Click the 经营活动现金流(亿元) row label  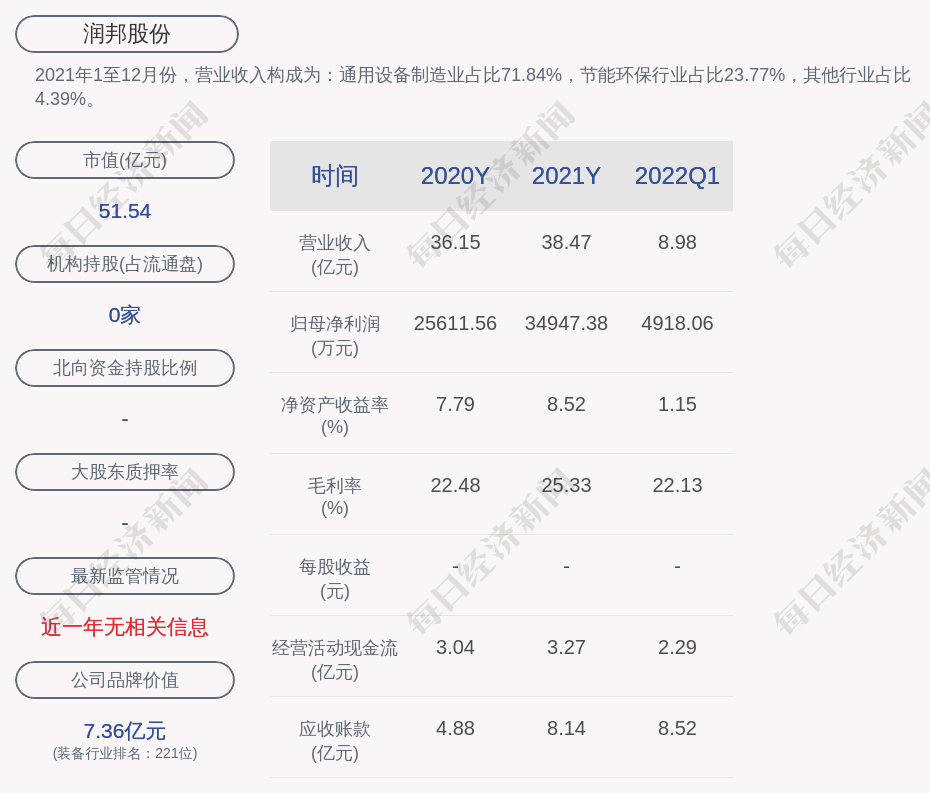335,660
